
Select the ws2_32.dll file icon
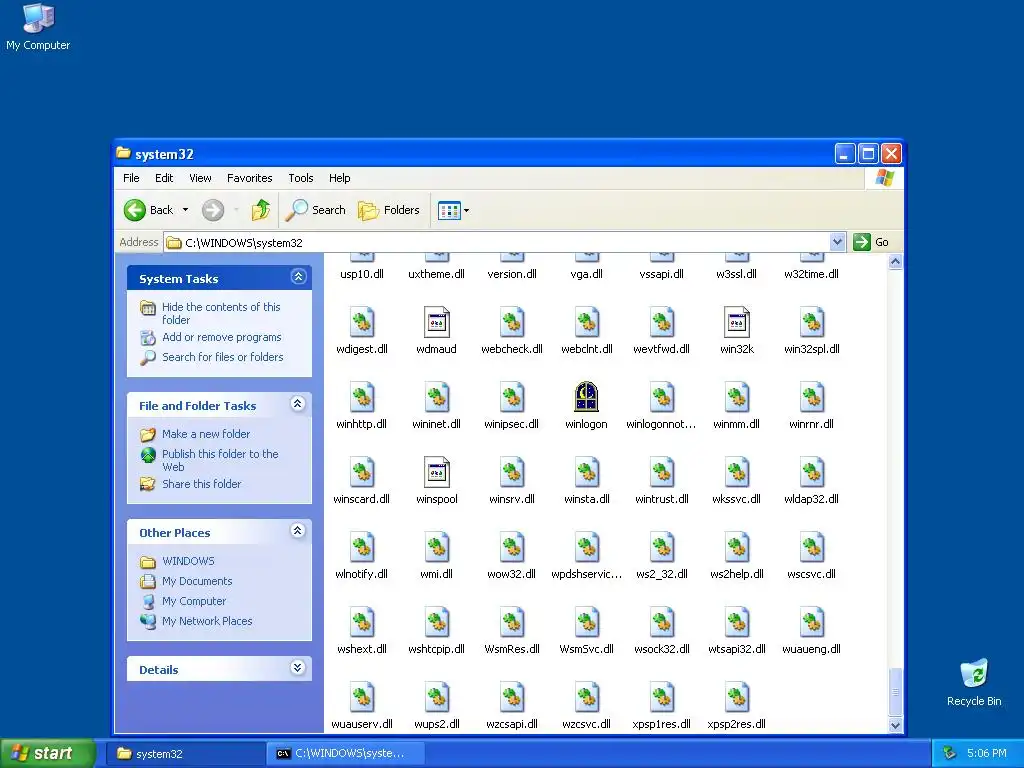[x=662, y=547]
